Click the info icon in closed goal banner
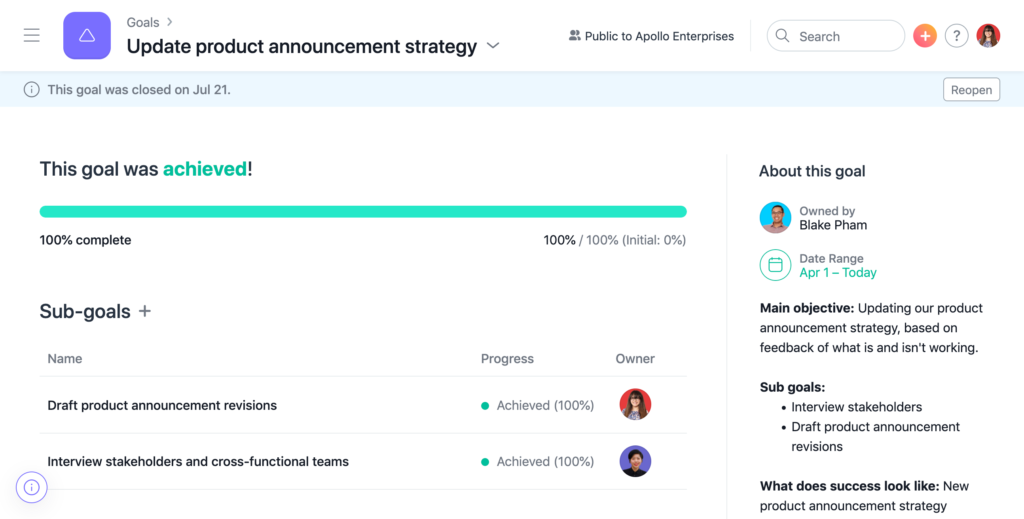 (x=31, y=89)
